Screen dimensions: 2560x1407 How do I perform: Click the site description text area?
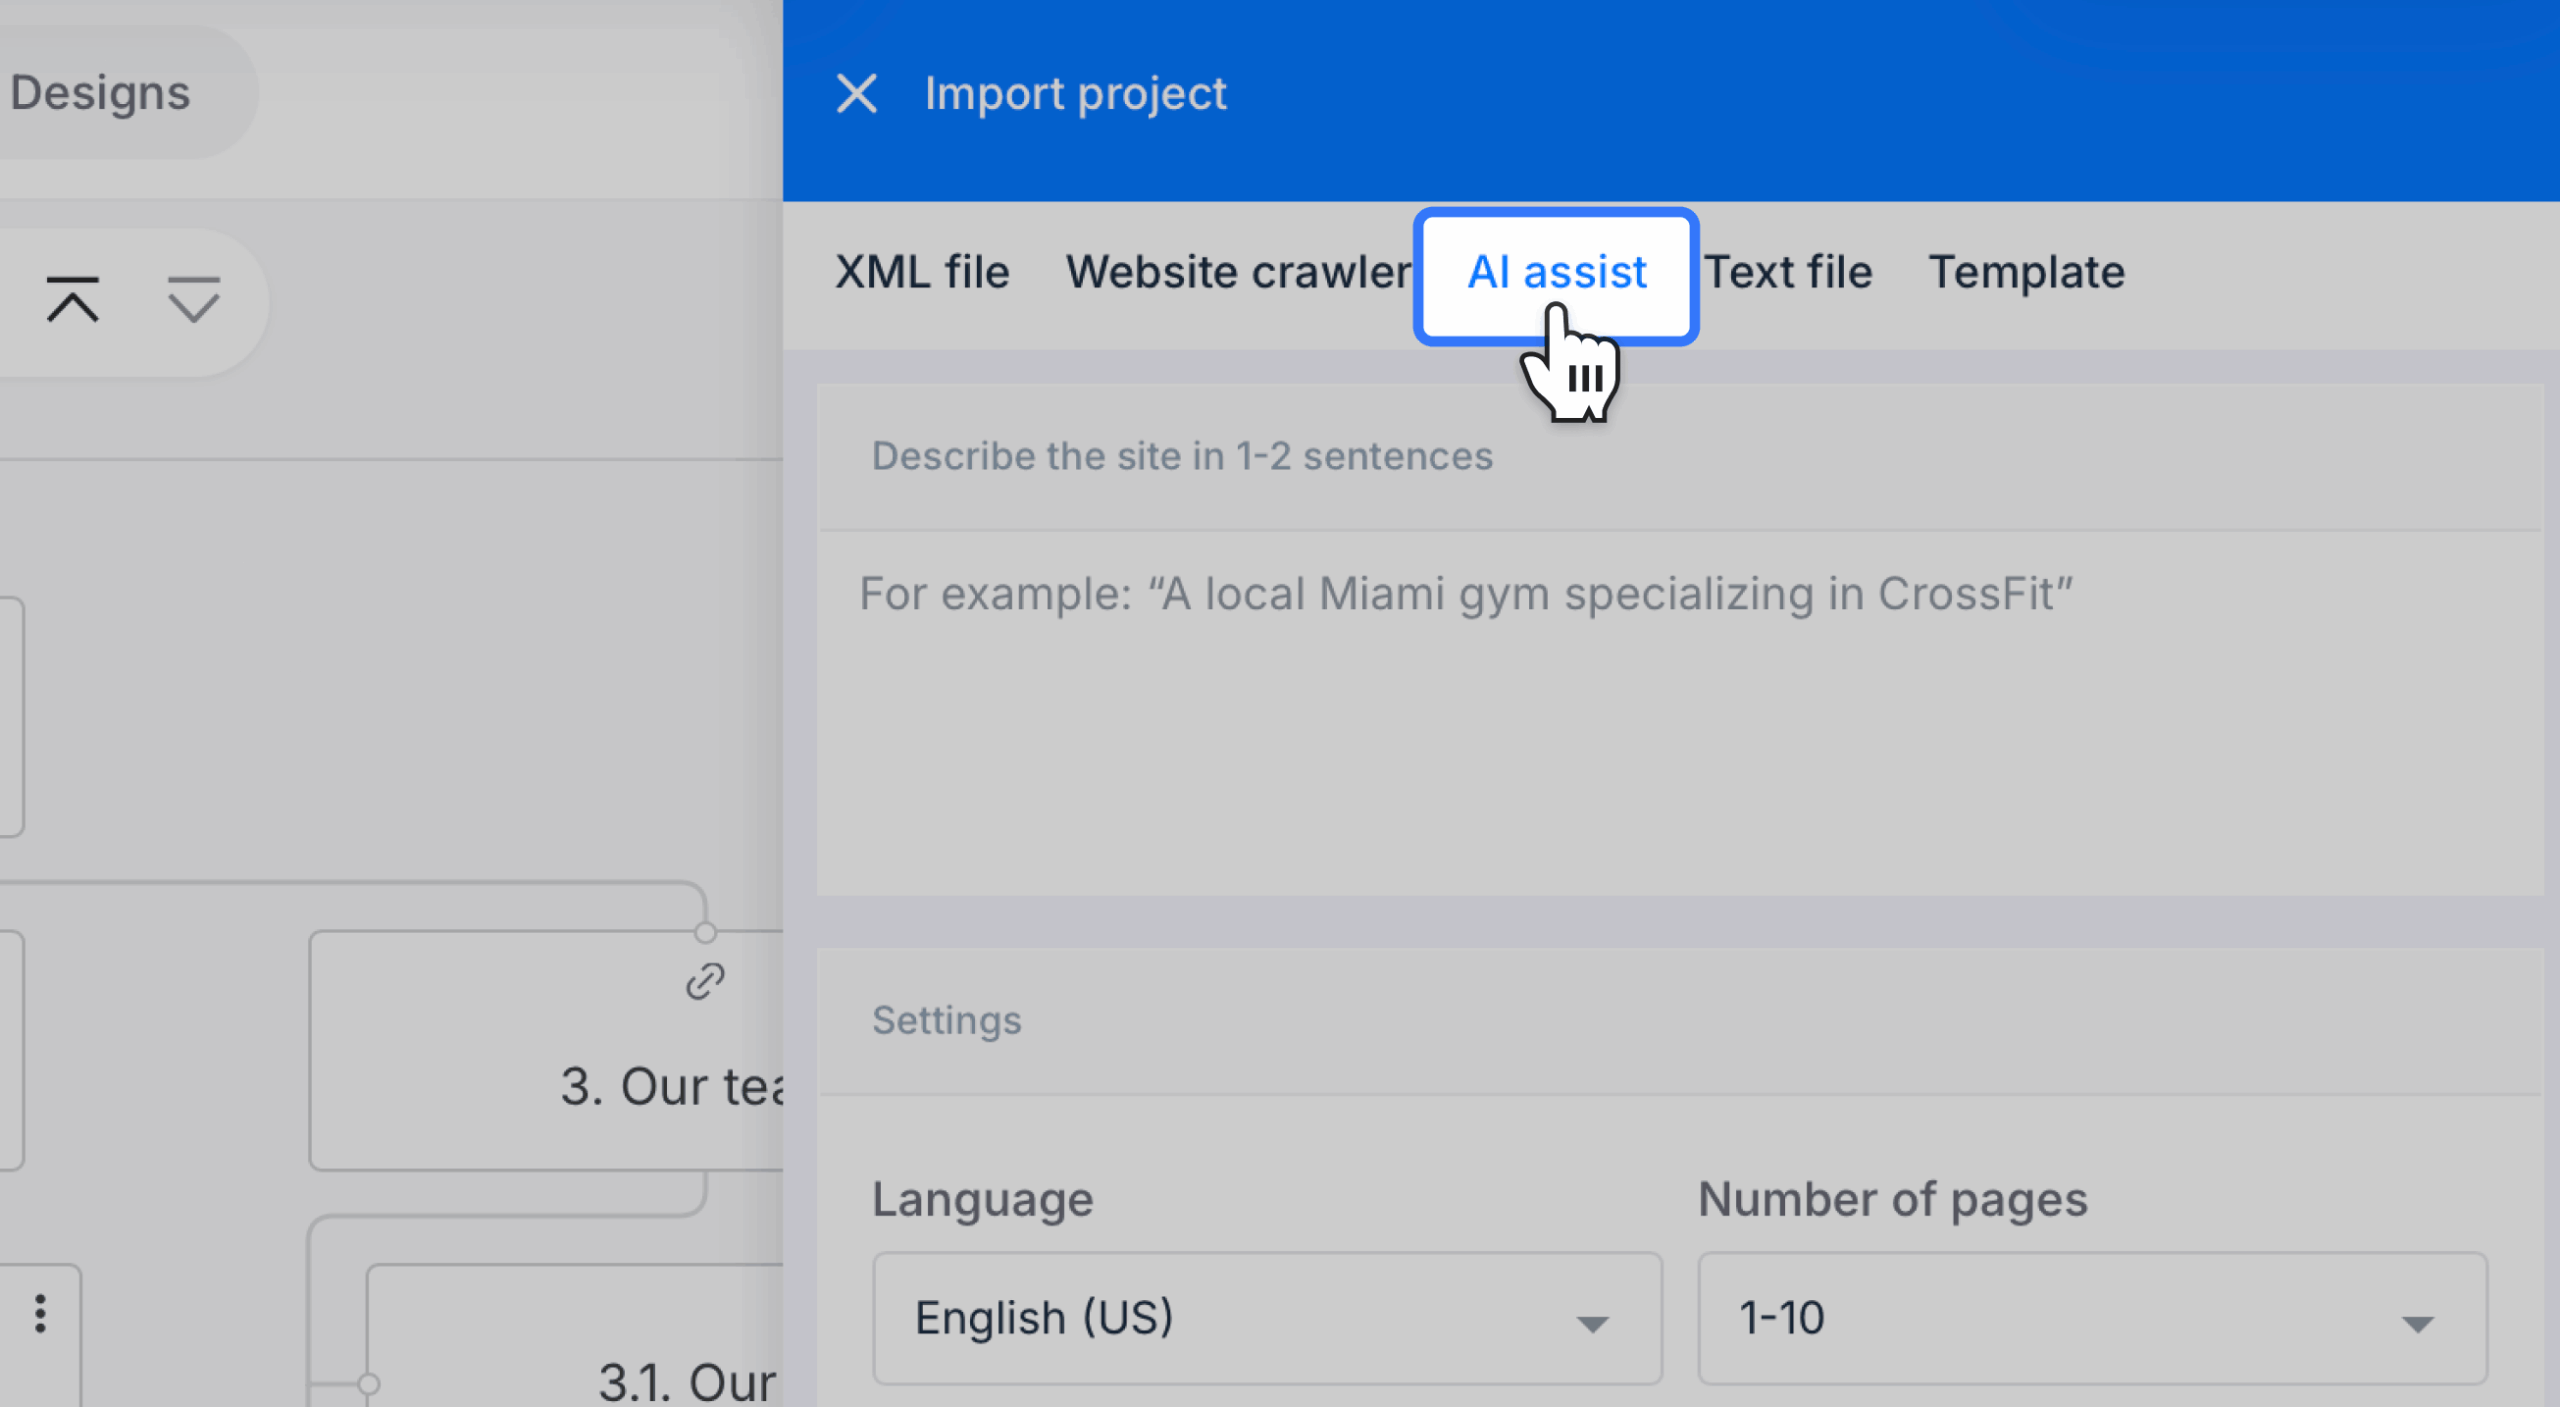pyautogui.click(x=1680, y=712)
